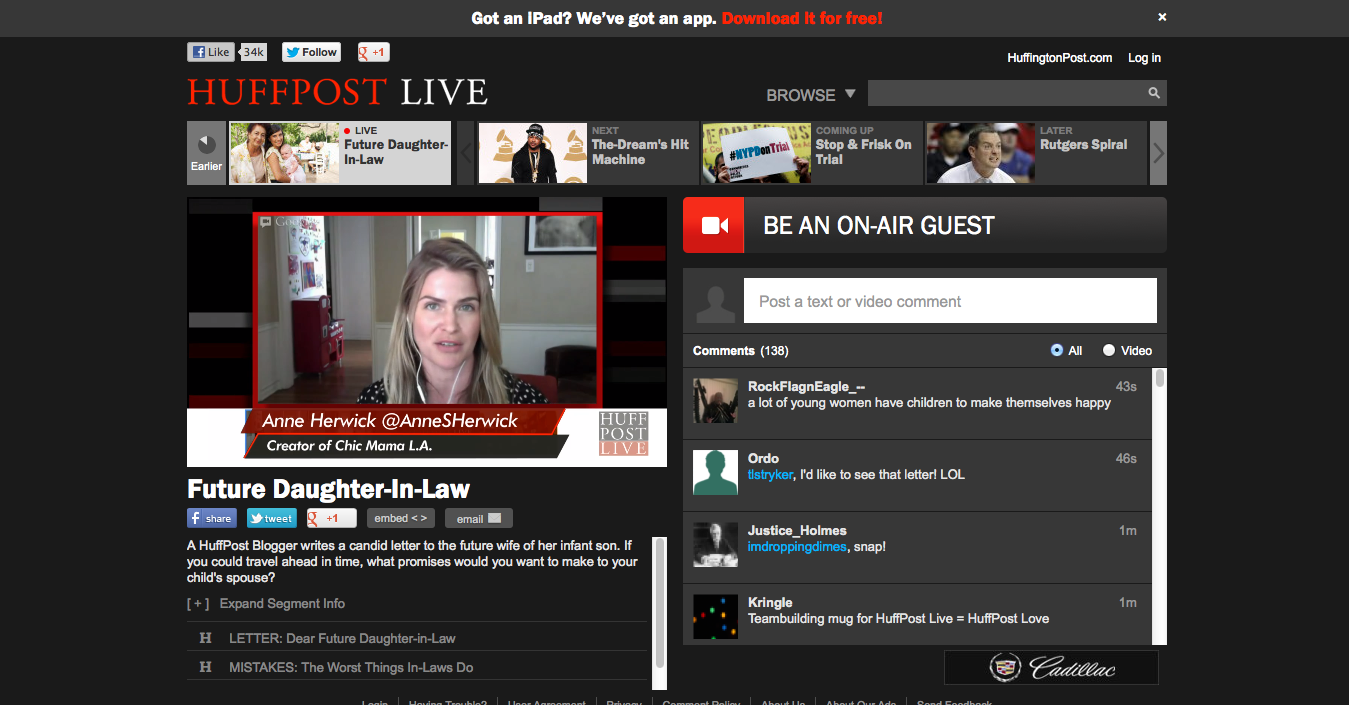Viewport: 1349px width, 705px height.
Task: Click the Google +1 button below title
Action: [332, 518]
